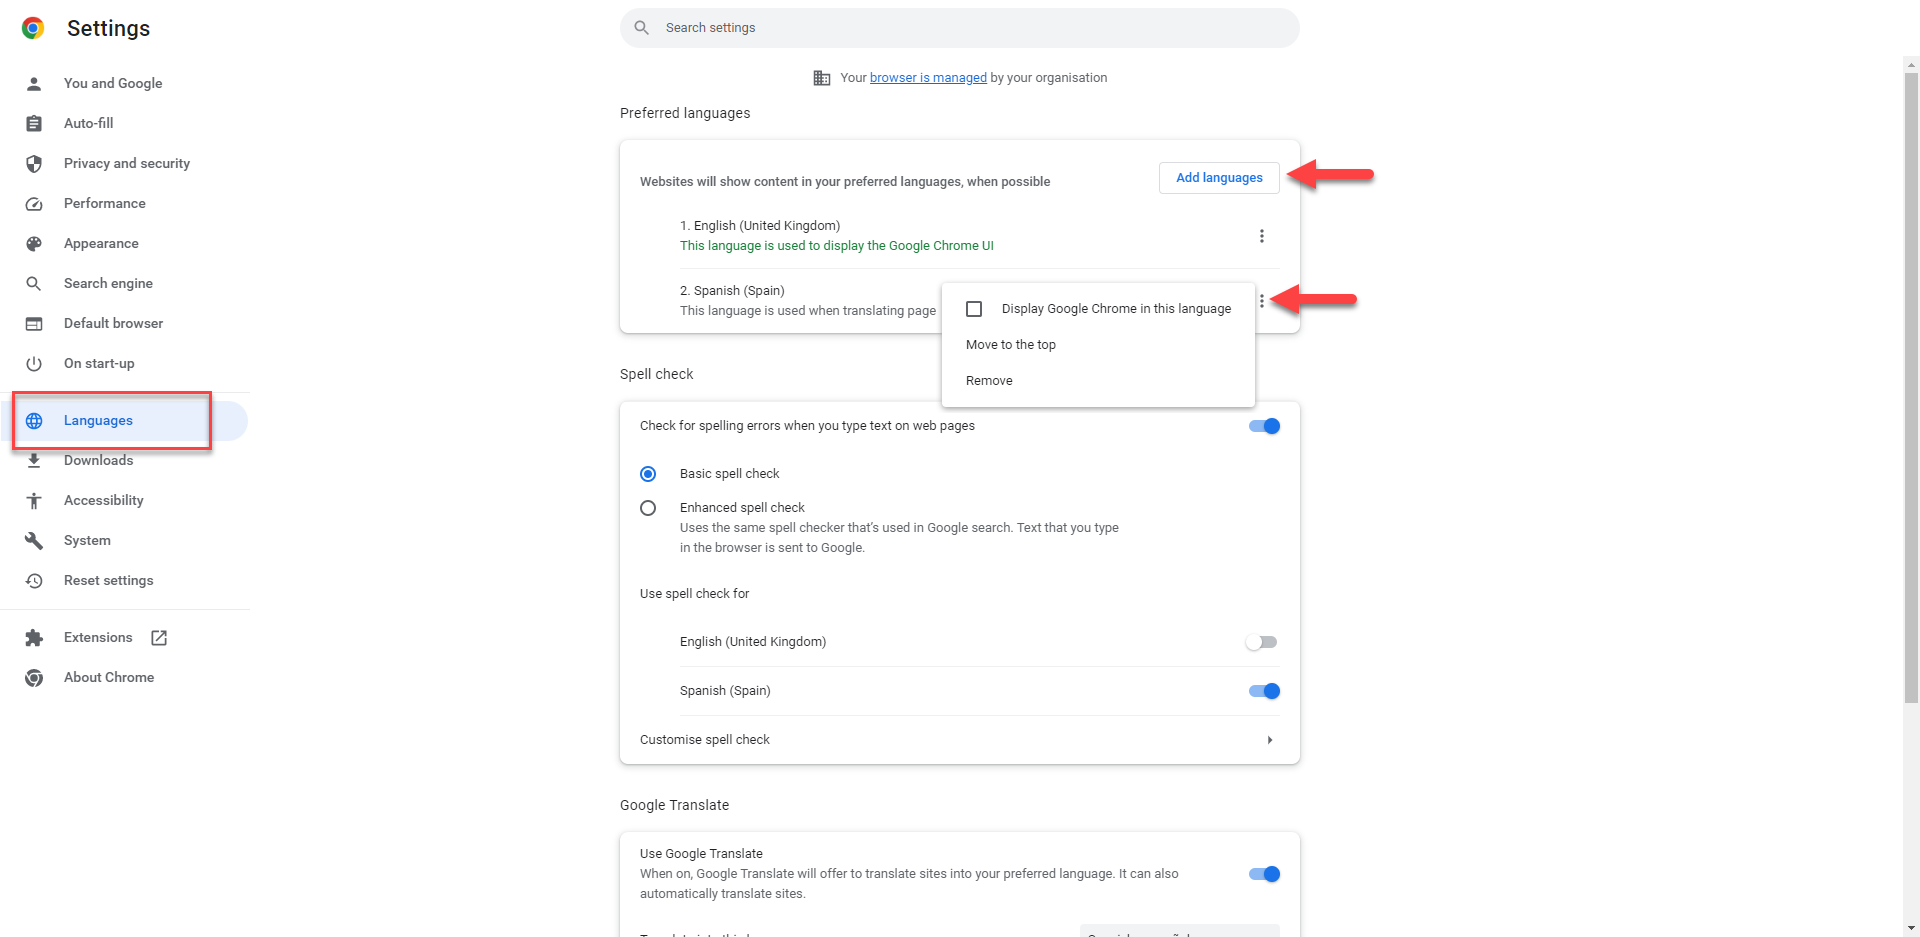Select the Enhanced spell check radio button

(x=648, y=508)
